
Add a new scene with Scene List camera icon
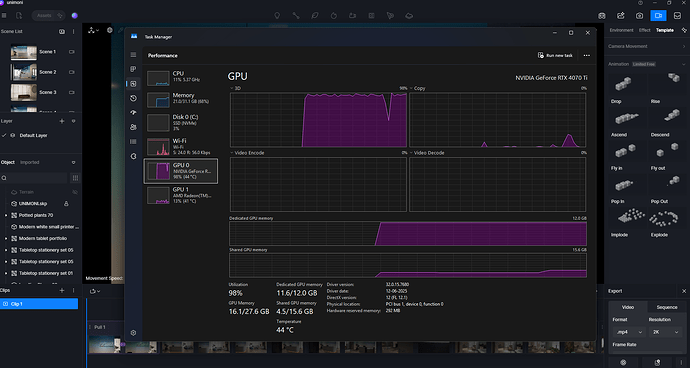click(62, 32)
